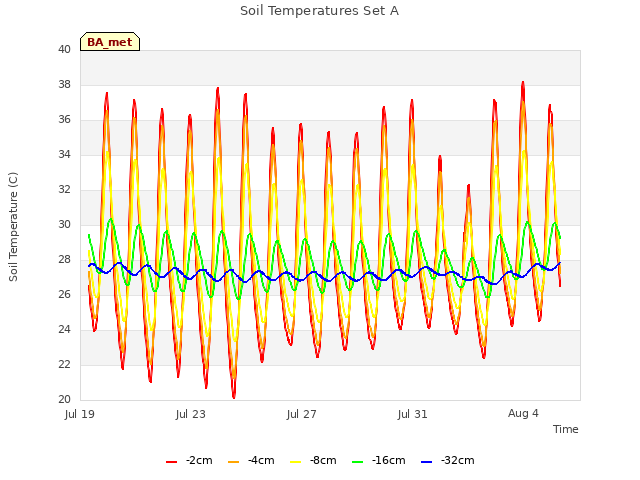This screenshot has width=640, height=480.
Task: Click the 32 y-axis tick label
Action: coord(64,189)
